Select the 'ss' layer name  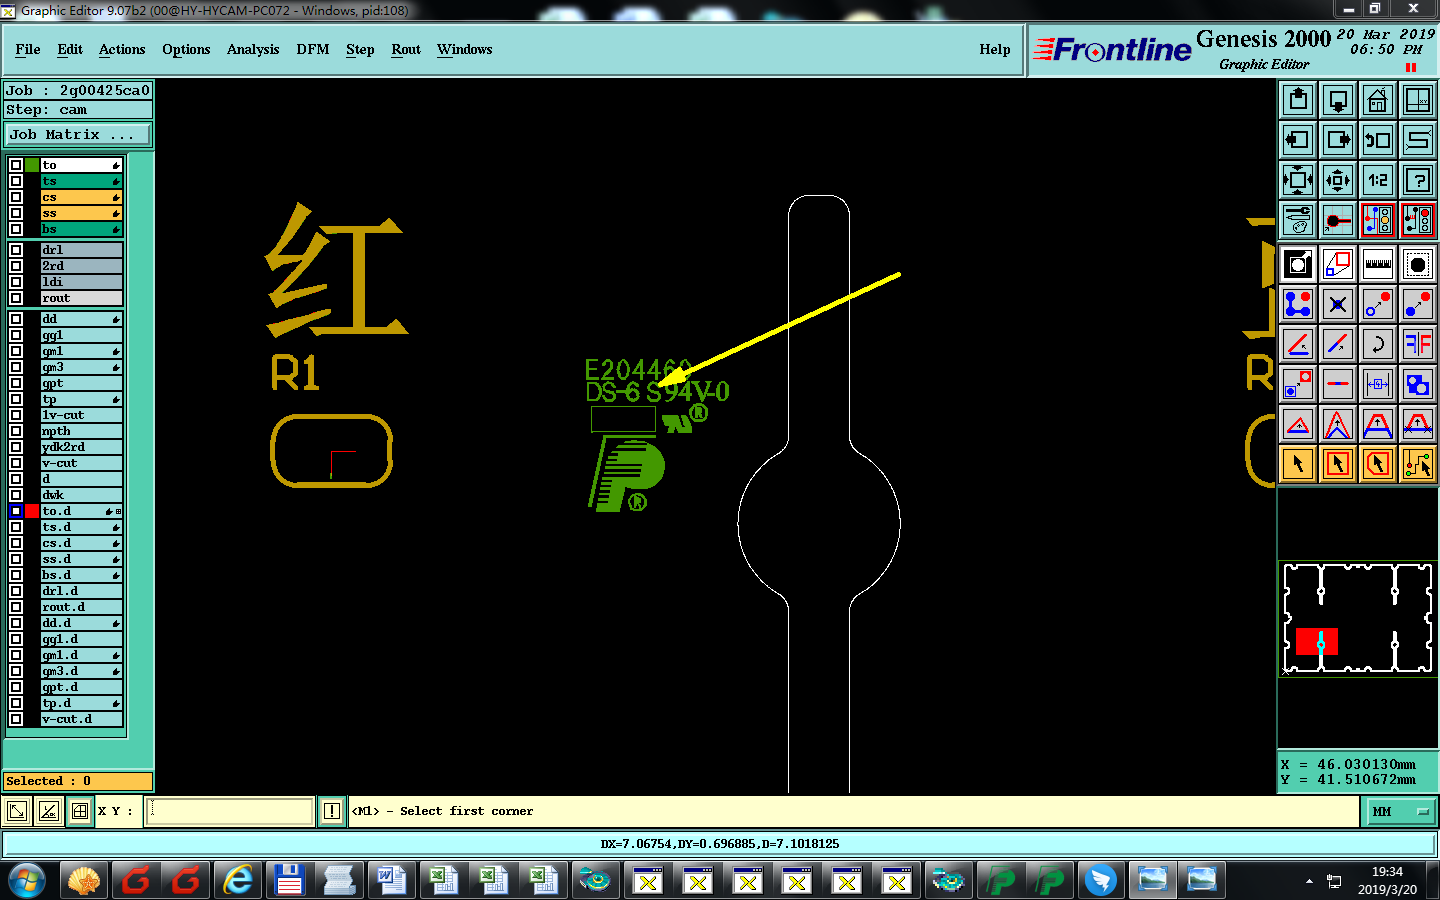pos(80,213)
